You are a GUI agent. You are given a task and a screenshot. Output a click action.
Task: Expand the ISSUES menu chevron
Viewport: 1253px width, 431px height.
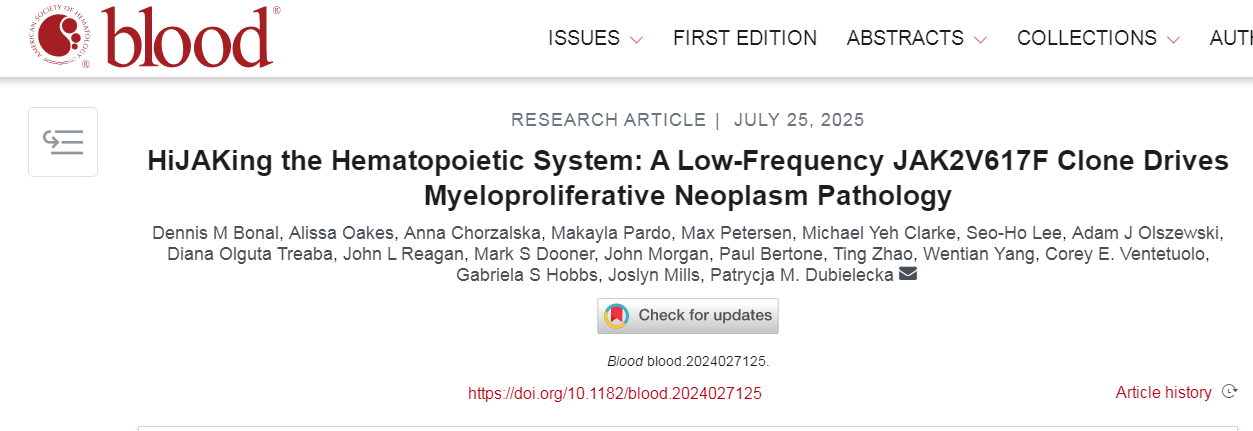[x=636, y=40]
